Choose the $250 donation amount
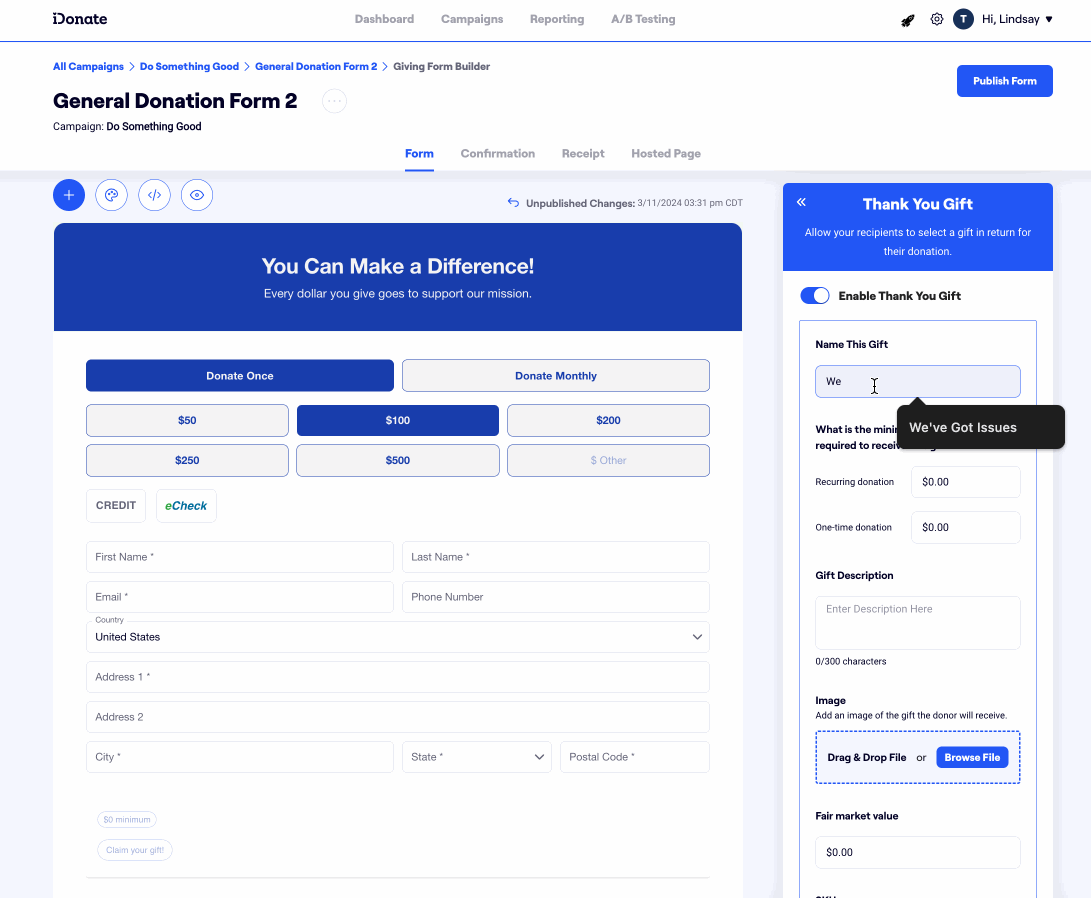The width and height of the screenshot is (1091, 898). [x=187, y=461]
